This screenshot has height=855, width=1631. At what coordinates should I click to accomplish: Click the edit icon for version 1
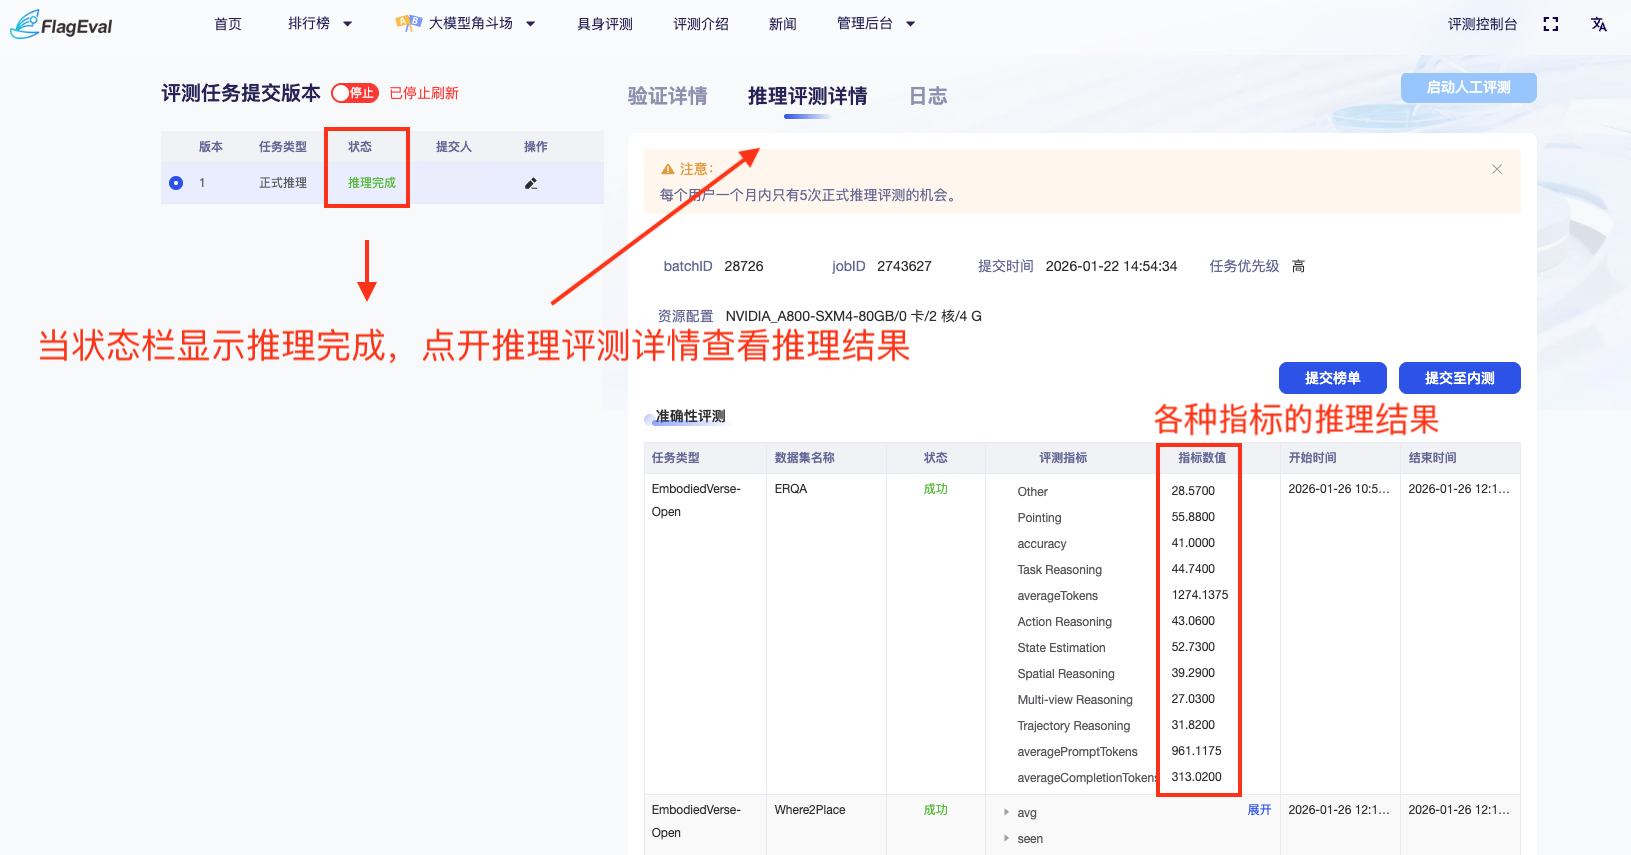pos(531,183)
